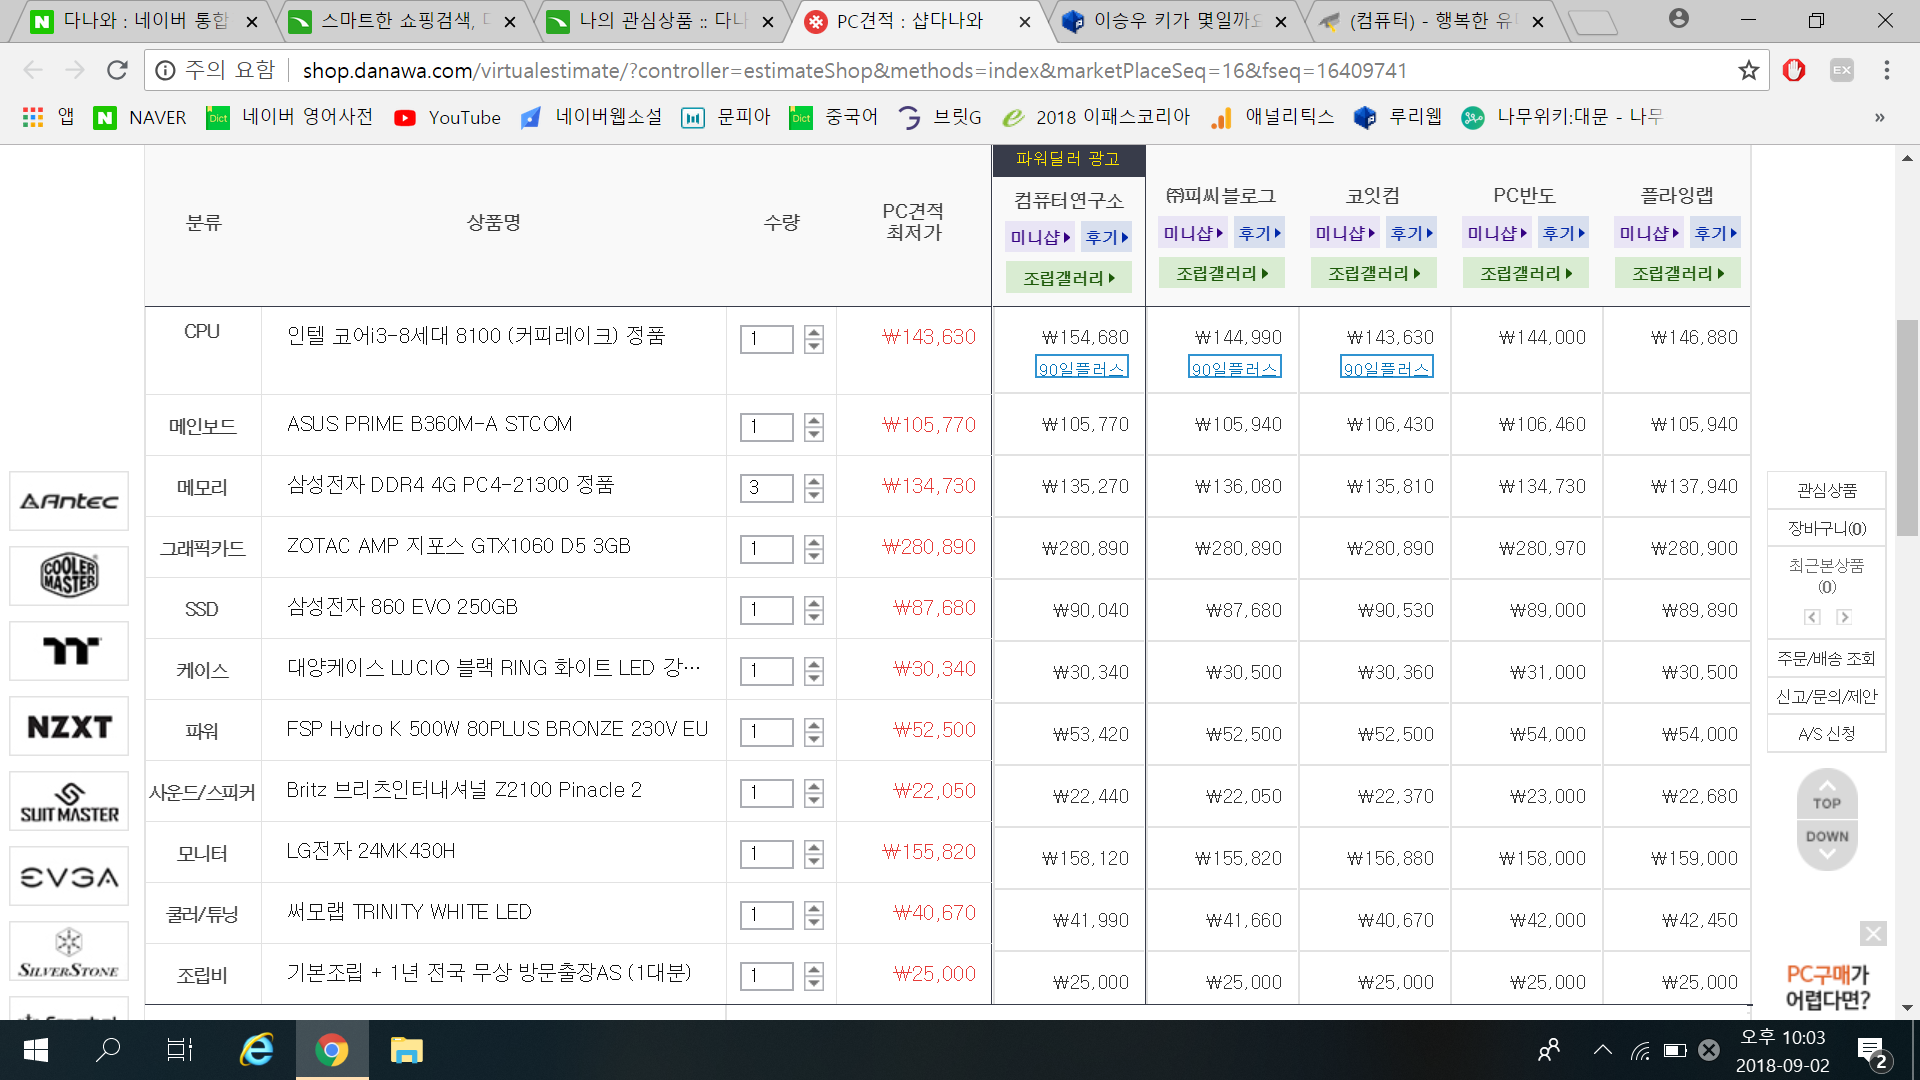
Task: Open the Opera-style red extension icon
Action: coord(1794,70)
